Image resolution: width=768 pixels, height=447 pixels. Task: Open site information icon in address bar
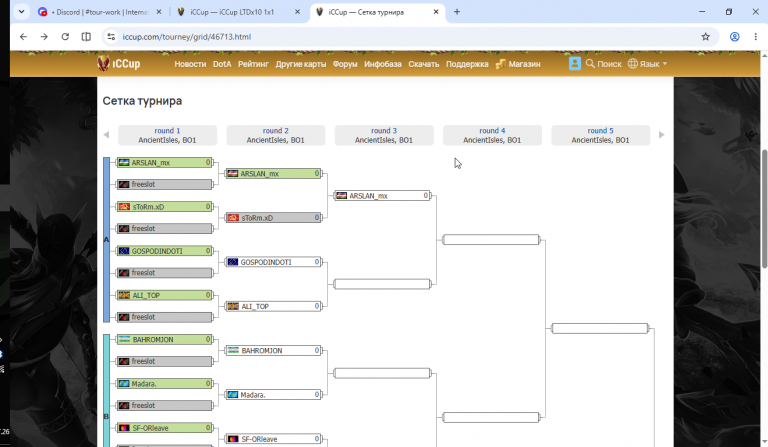point(111,37)
